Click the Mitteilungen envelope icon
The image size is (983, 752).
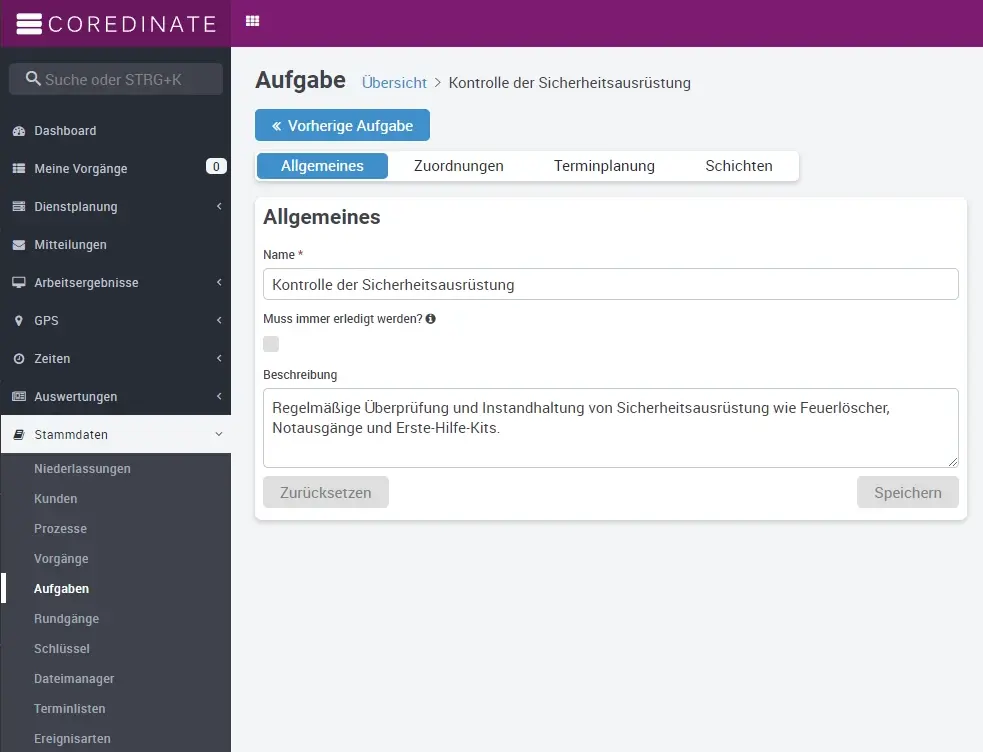[18, 245]
